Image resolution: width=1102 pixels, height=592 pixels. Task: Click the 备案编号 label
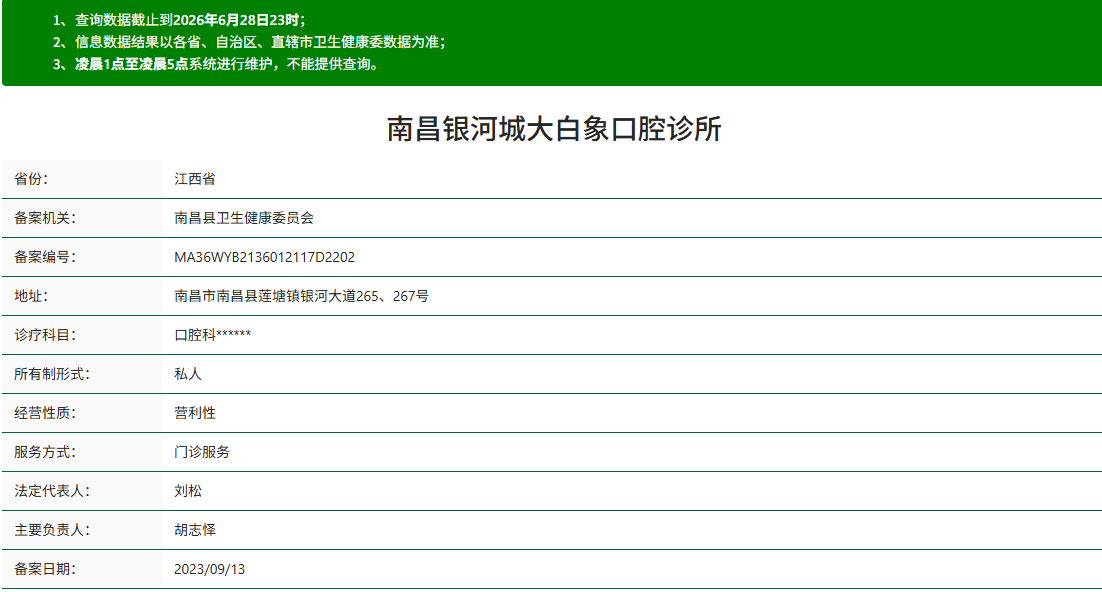click(45, 257)
